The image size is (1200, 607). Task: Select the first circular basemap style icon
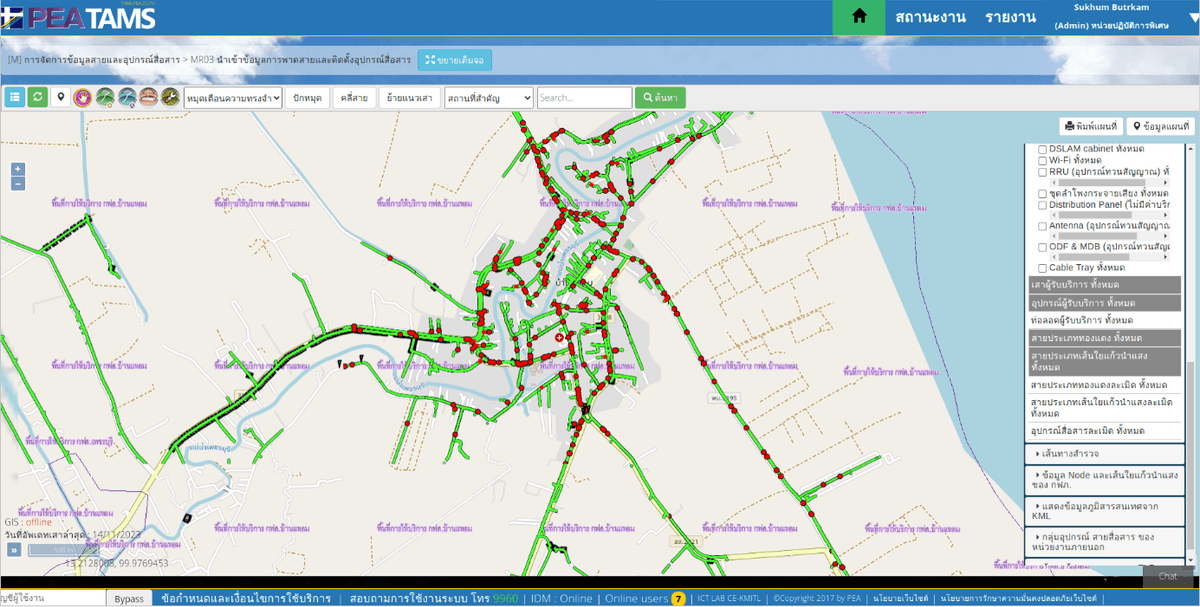85,97
